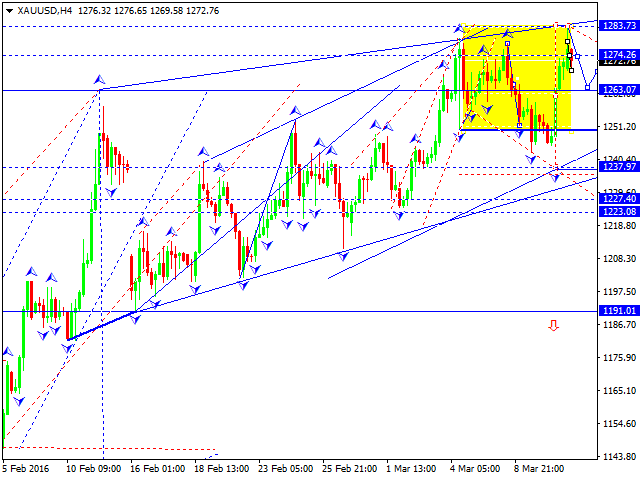
Task: Click the 8 Mar 21:00 time label
Action: coord(539,469)
